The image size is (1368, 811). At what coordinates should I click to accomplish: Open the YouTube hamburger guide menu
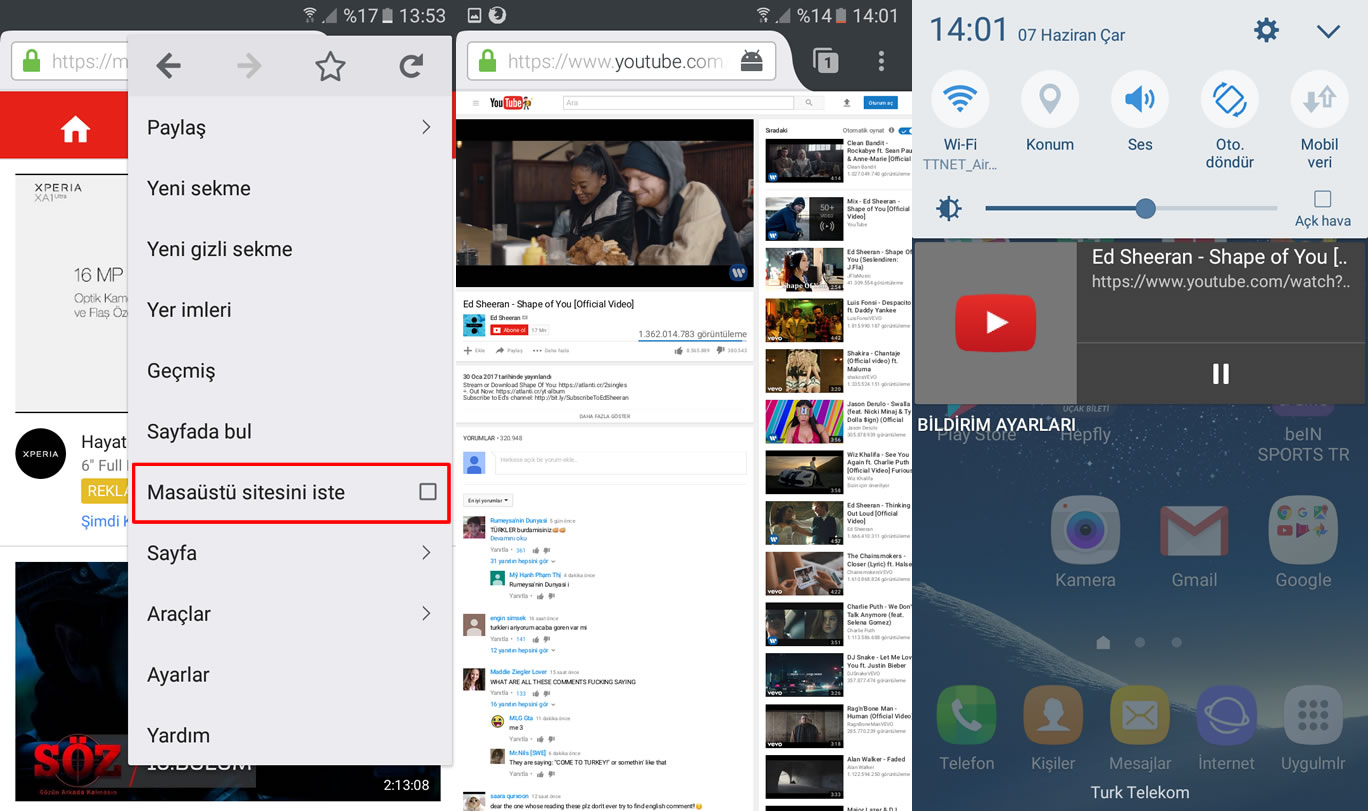pyautogui.click(x=475, y=103)
